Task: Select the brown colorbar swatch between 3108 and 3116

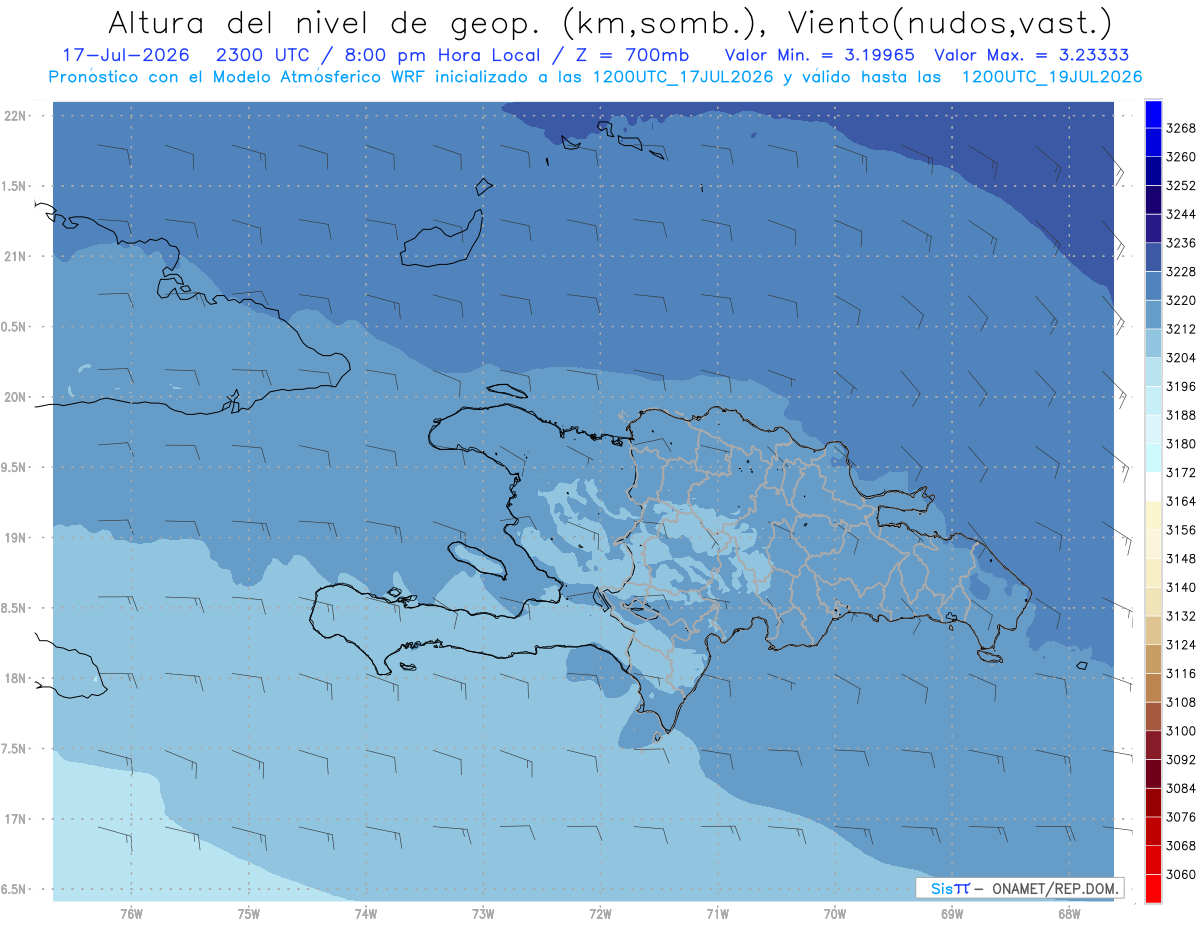Action: tap(1153, 688)
